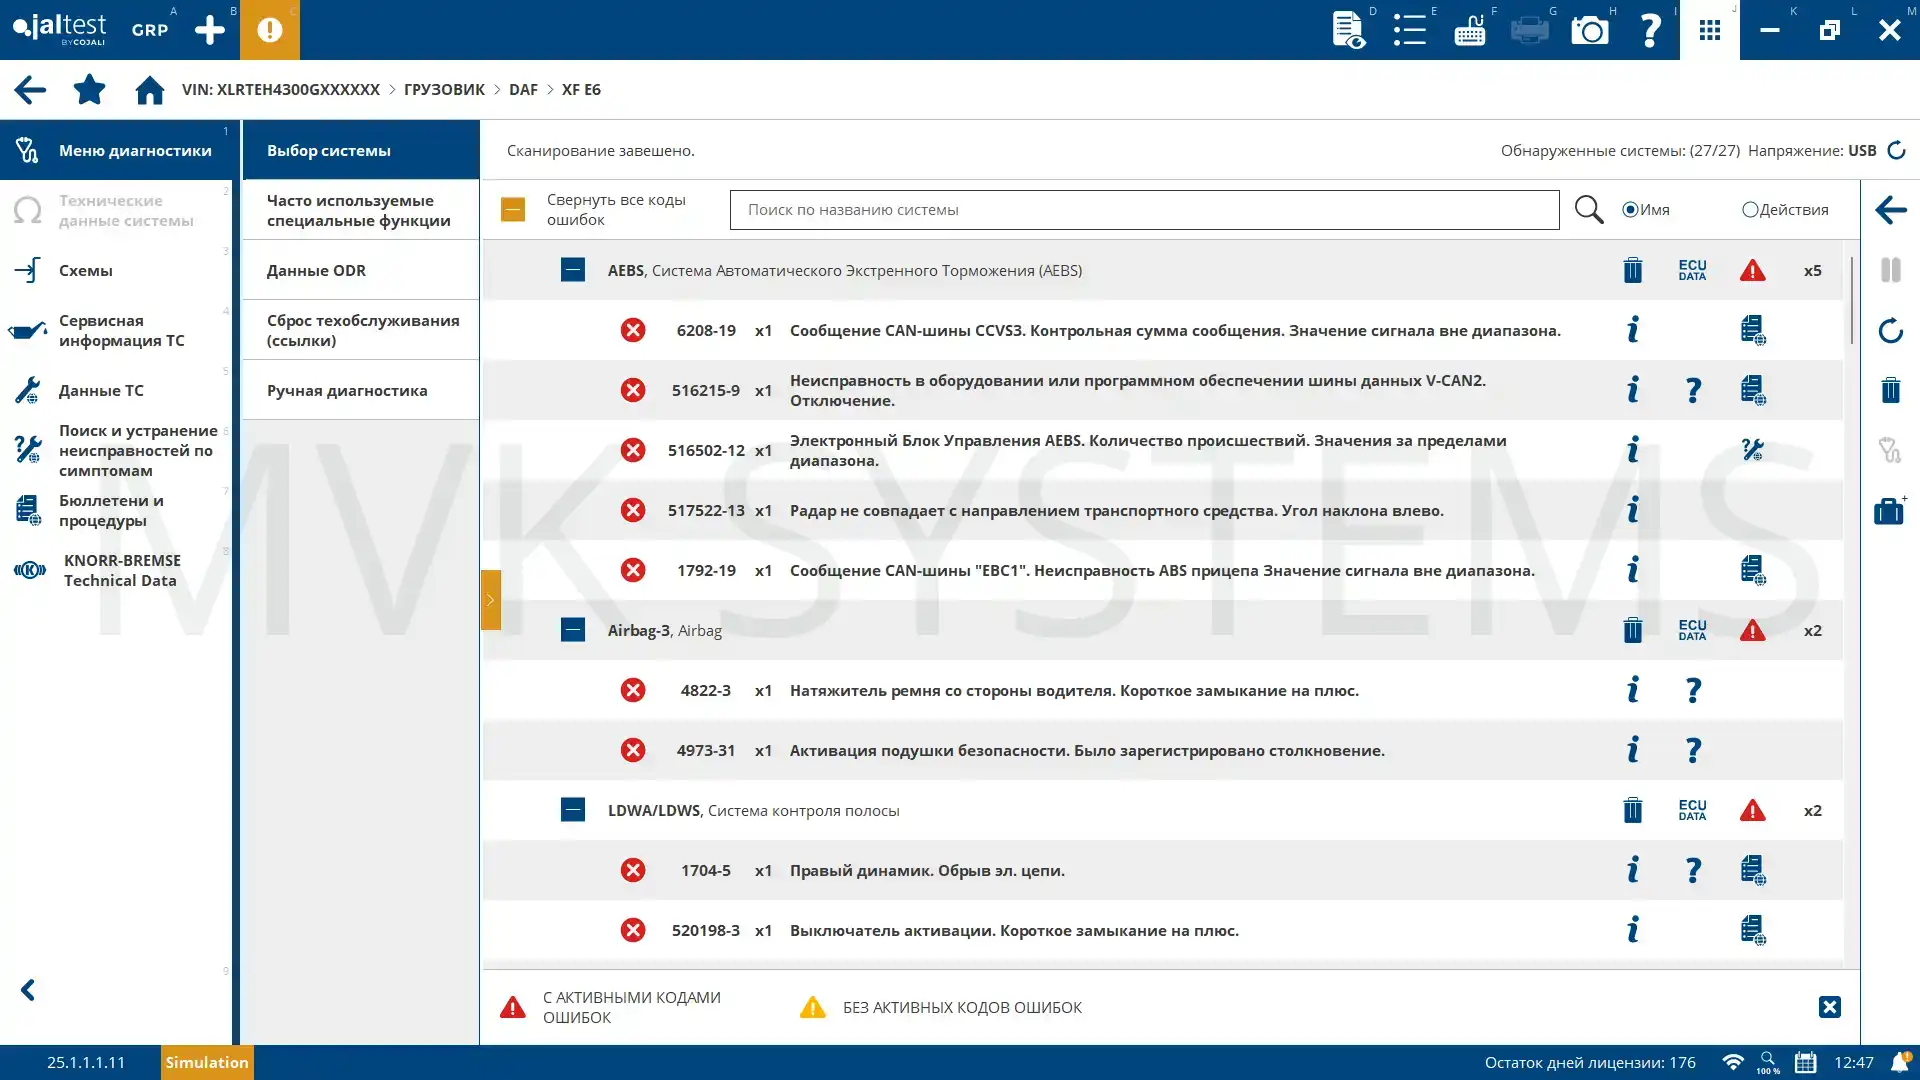Screen dimensions: 1920x1080
Task: Open Поиск и устранение неисправностей по симптомам
Action: [x=116, y=450]
